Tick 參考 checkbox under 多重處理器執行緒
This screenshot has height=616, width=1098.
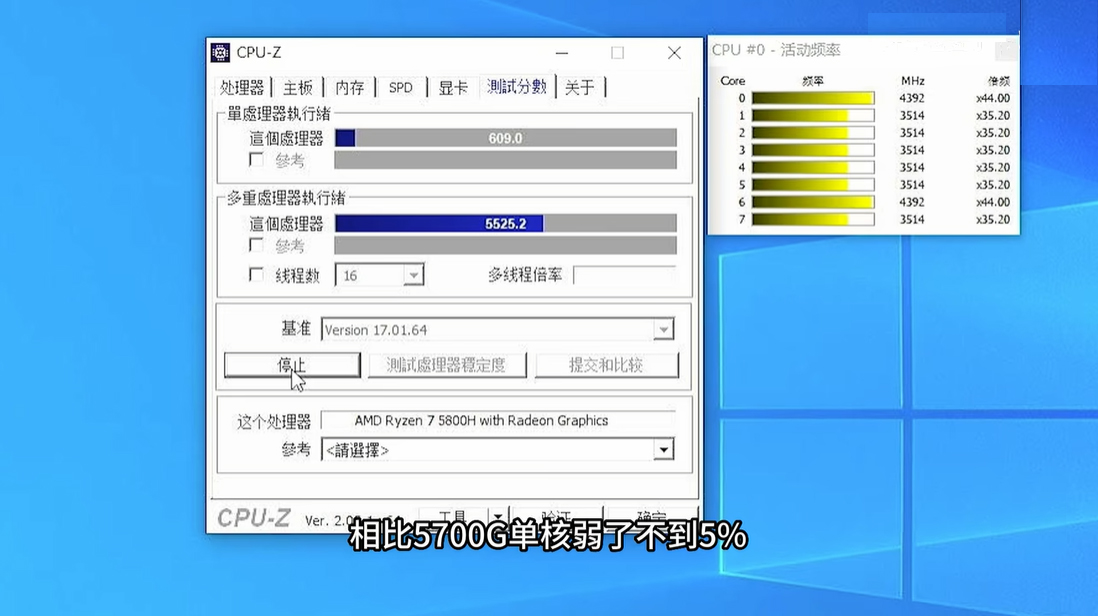[x=256, y=245]
